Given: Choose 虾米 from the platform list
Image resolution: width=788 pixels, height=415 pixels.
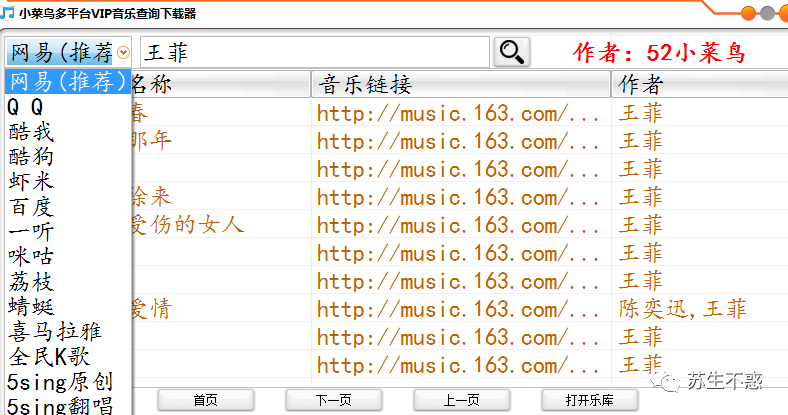Looking at the screenshot, I should (68, 181).
